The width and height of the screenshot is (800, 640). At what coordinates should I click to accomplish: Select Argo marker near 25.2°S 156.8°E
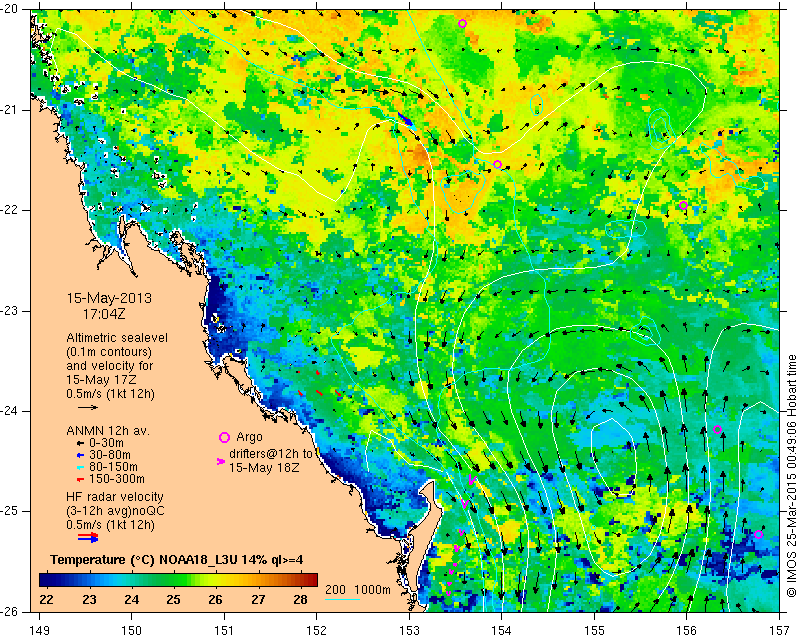[x=758, y=534]
